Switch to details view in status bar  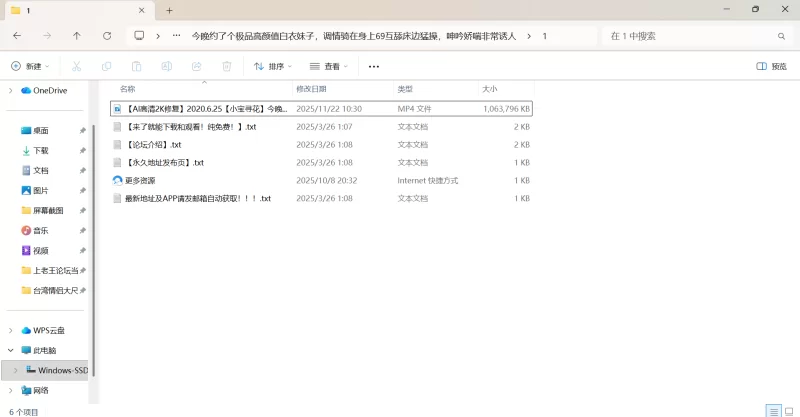click(772, 410)
